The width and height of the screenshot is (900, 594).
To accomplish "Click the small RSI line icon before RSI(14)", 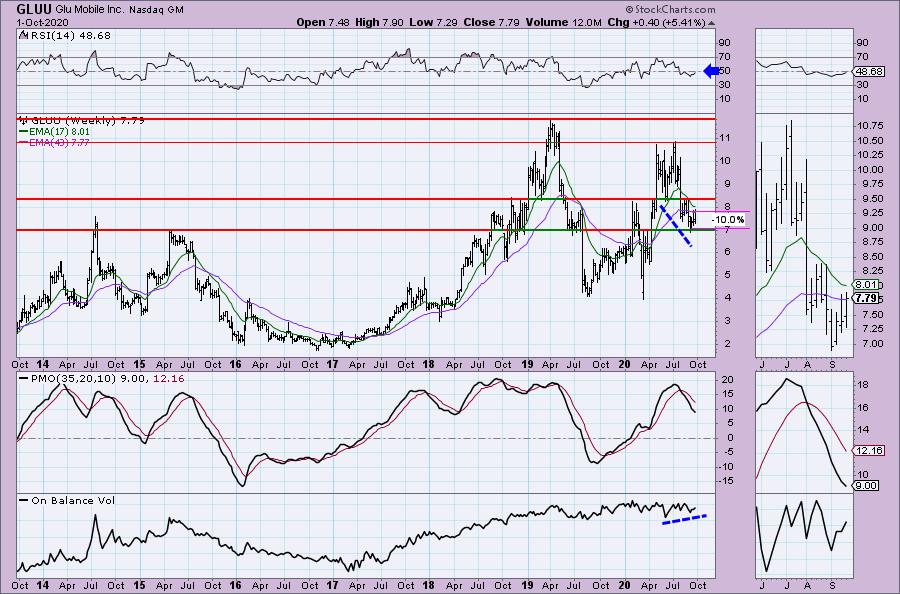I will click(x=22, y=35).
